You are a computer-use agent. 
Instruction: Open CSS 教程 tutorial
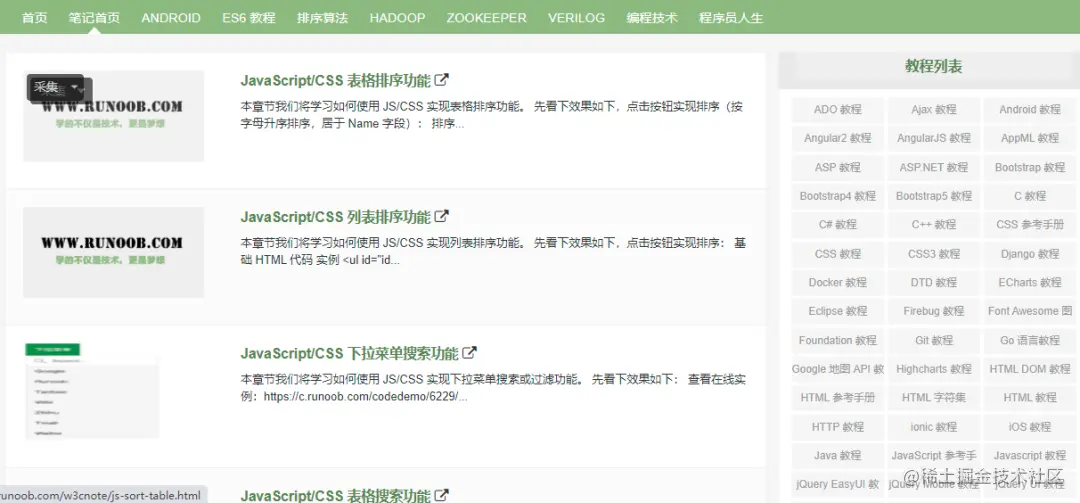click(838, 254)
